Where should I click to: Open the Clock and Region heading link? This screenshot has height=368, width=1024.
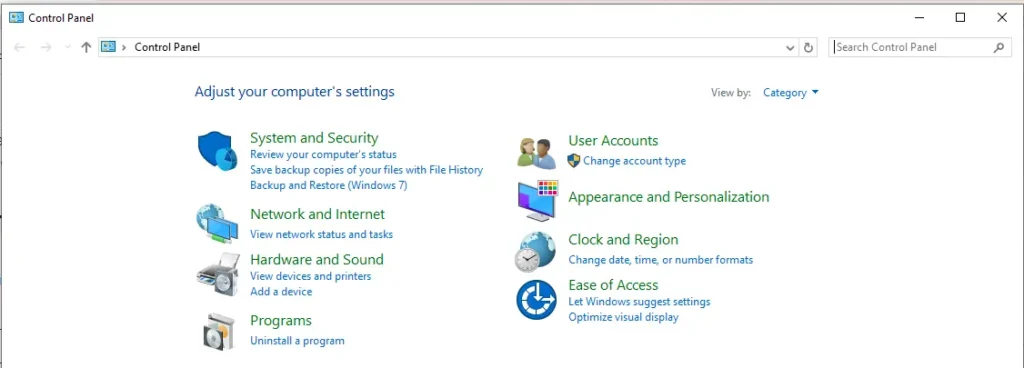pyautogui.click(x=623, y=239)
